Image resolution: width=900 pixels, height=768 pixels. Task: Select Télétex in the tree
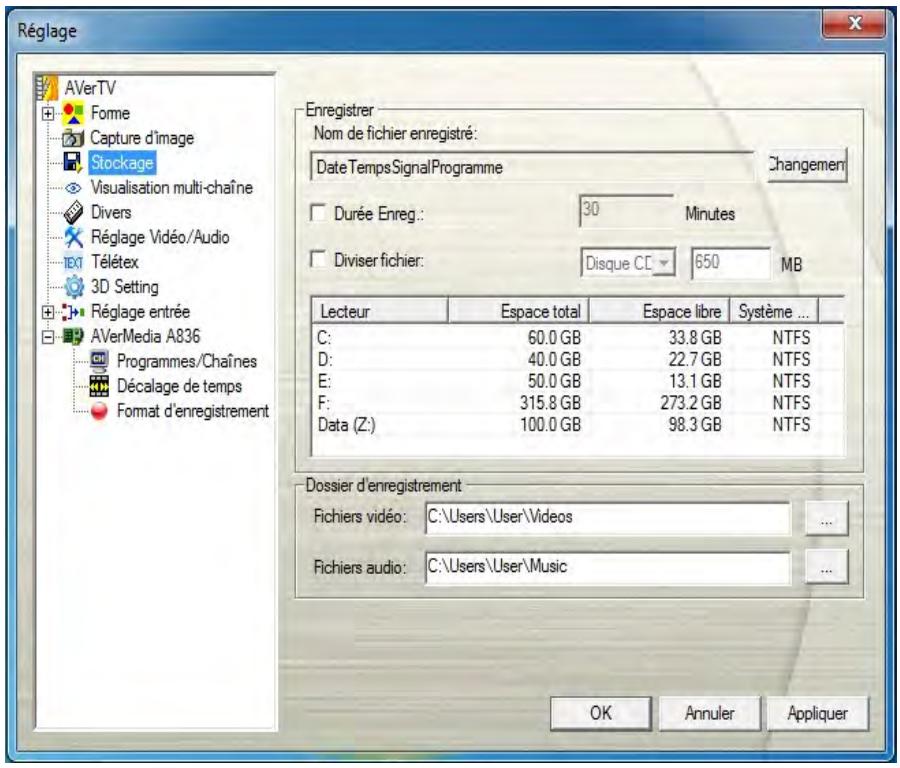point(115,262)
